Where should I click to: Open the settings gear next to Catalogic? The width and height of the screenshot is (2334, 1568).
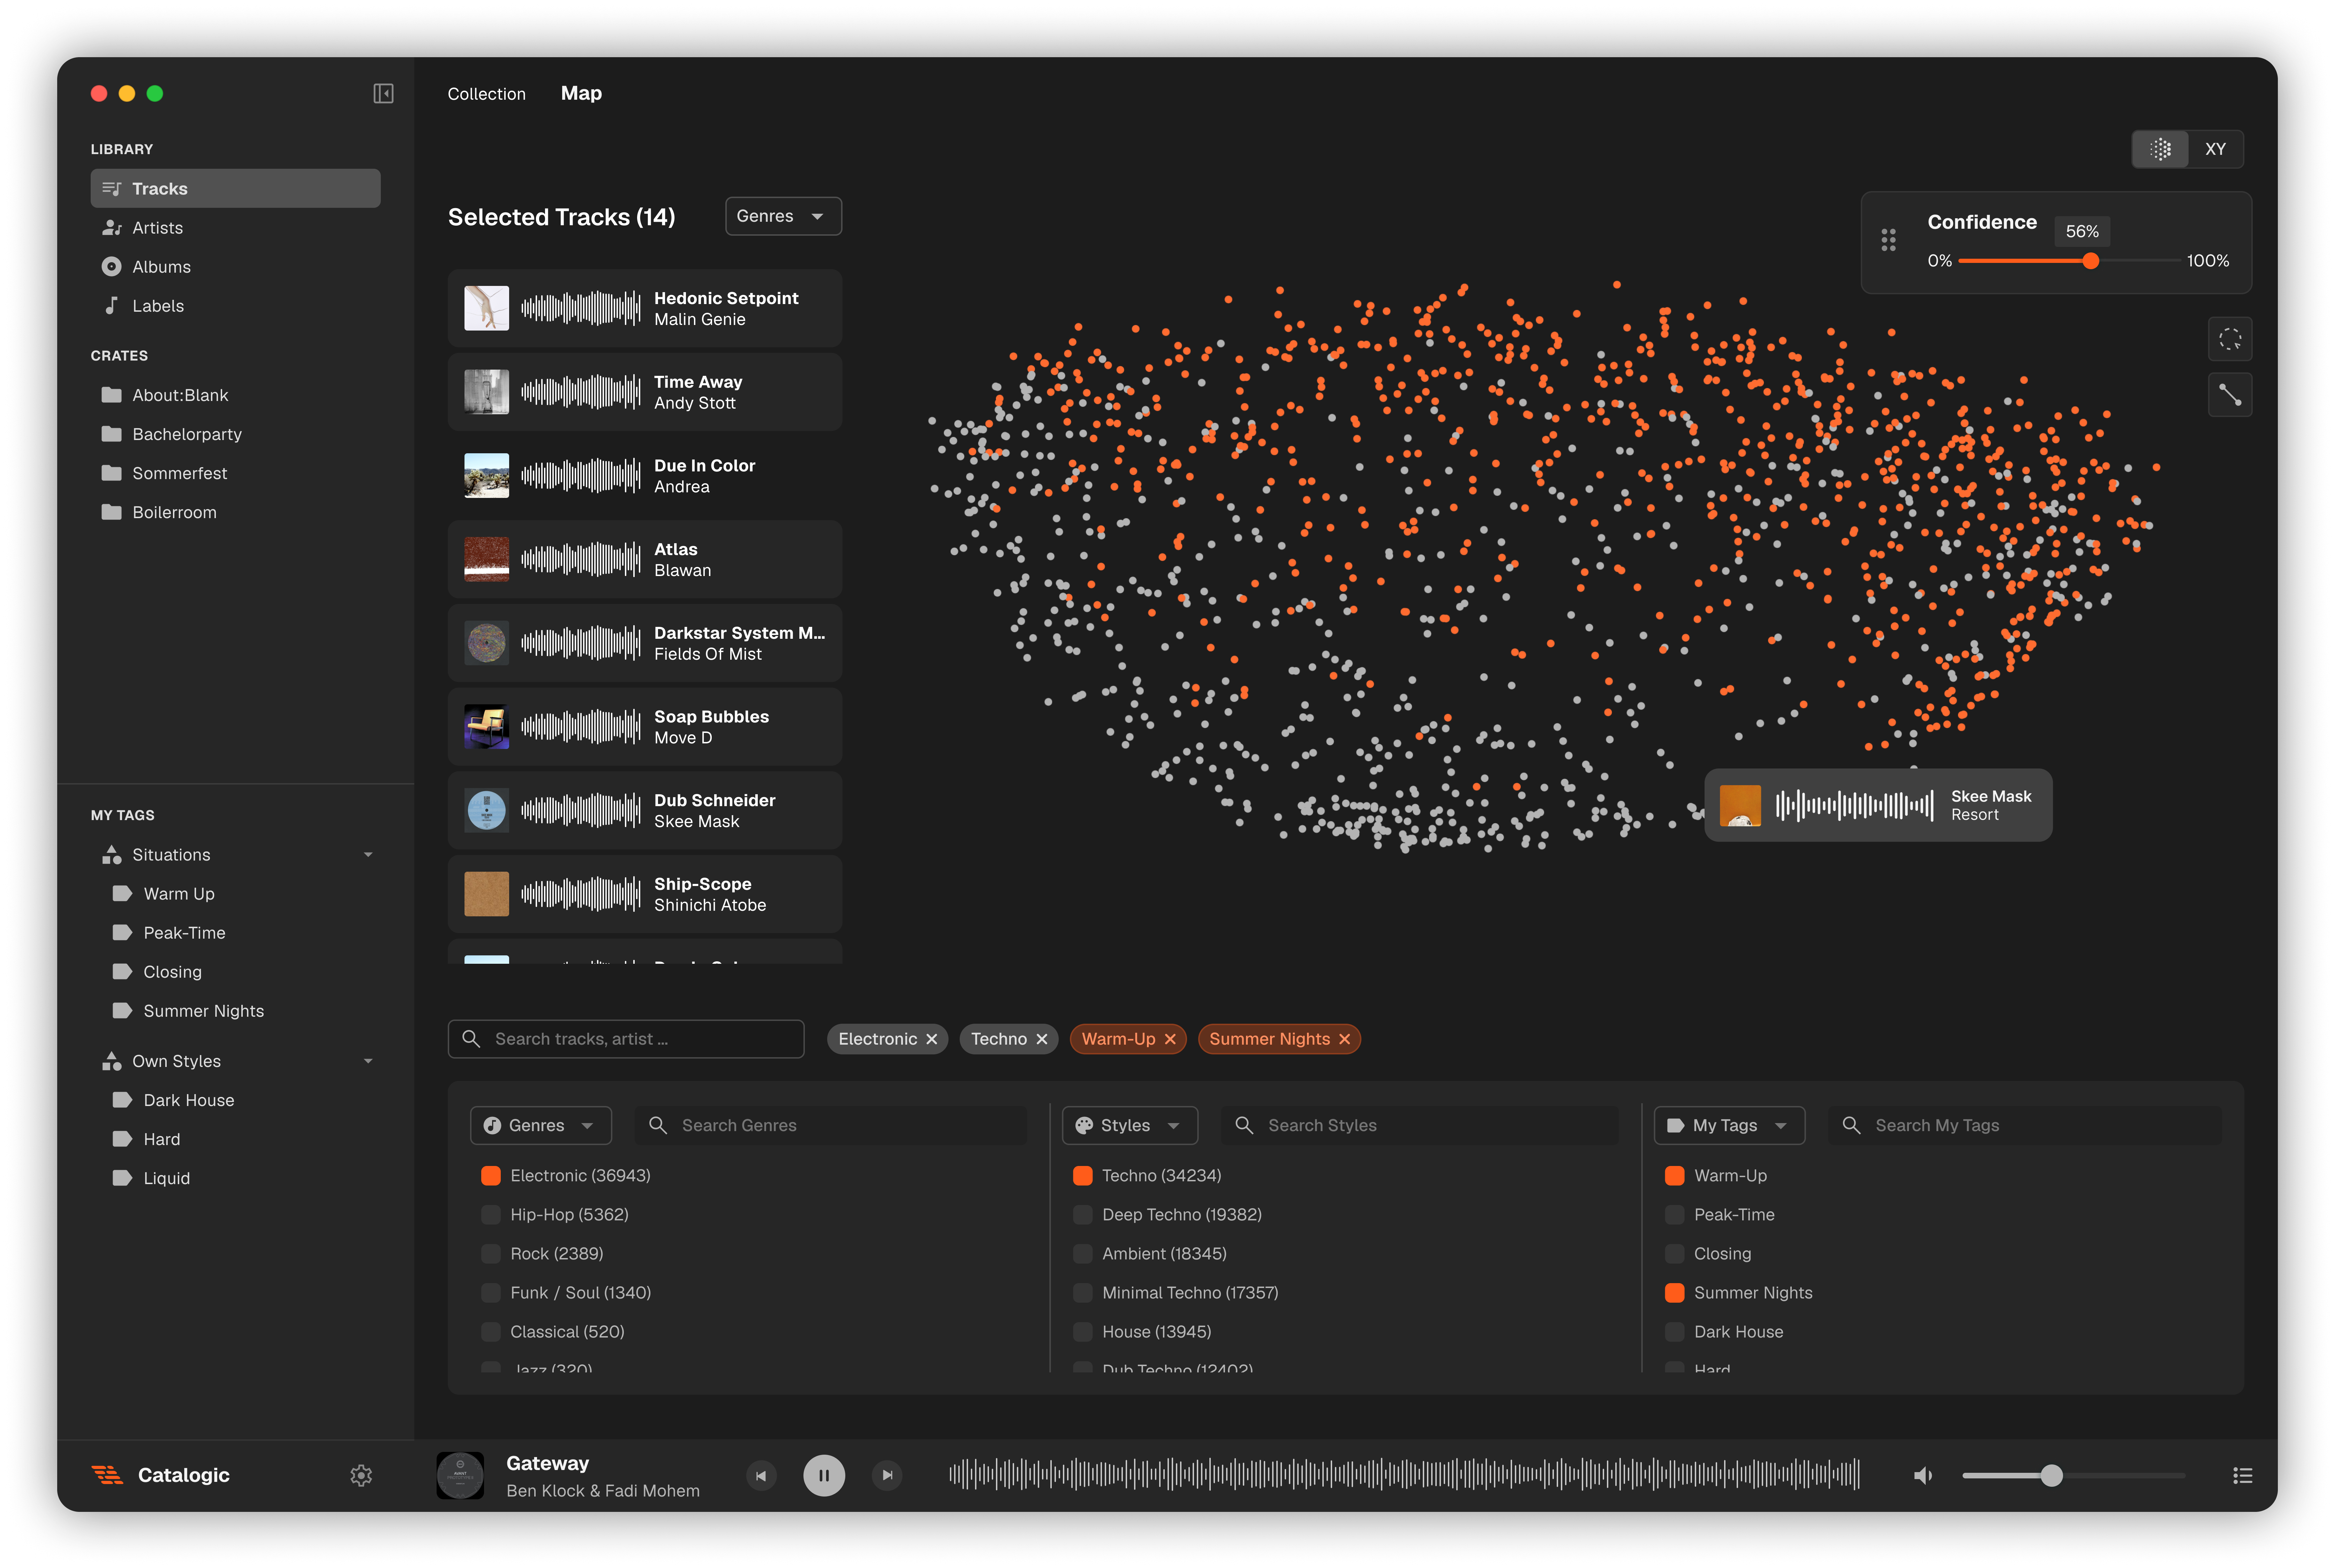(x=361, y=1475)
